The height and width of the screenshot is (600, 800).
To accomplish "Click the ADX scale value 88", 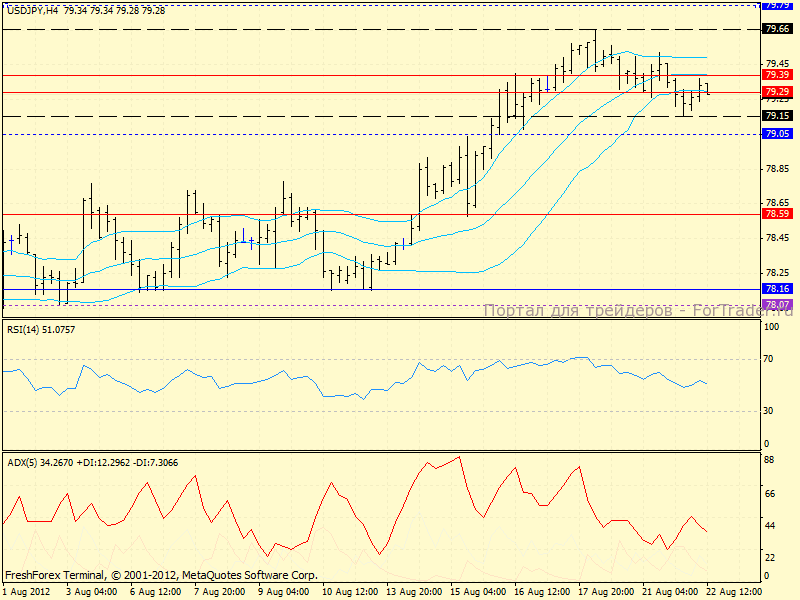I will point(770,460).
